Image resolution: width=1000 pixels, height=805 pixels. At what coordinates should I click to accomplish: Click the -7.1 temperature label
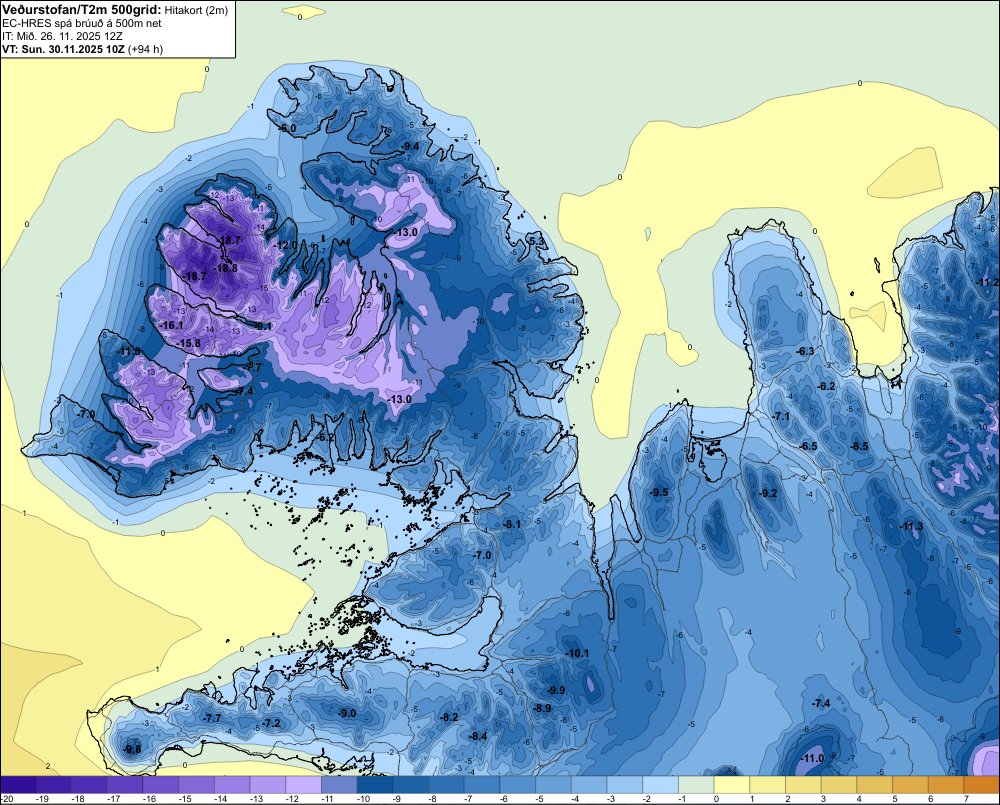click(781, 416)
